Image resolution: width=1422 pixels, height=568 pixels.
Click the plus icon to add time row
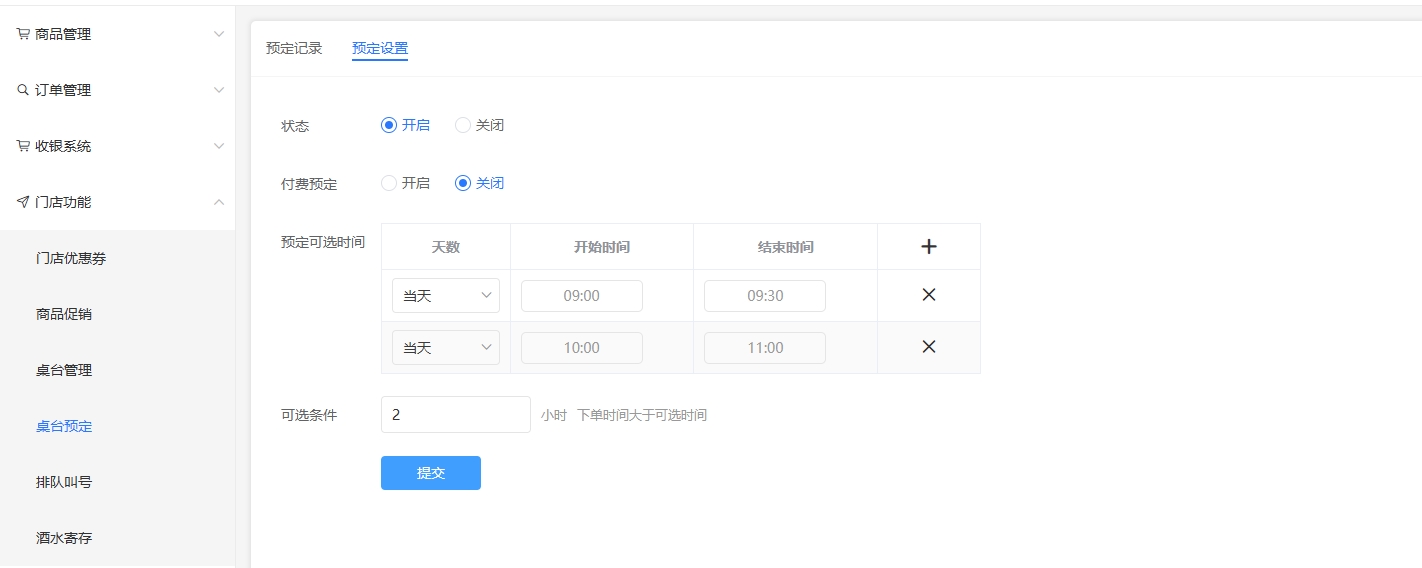pyautogui.click(x=928, y=247)
